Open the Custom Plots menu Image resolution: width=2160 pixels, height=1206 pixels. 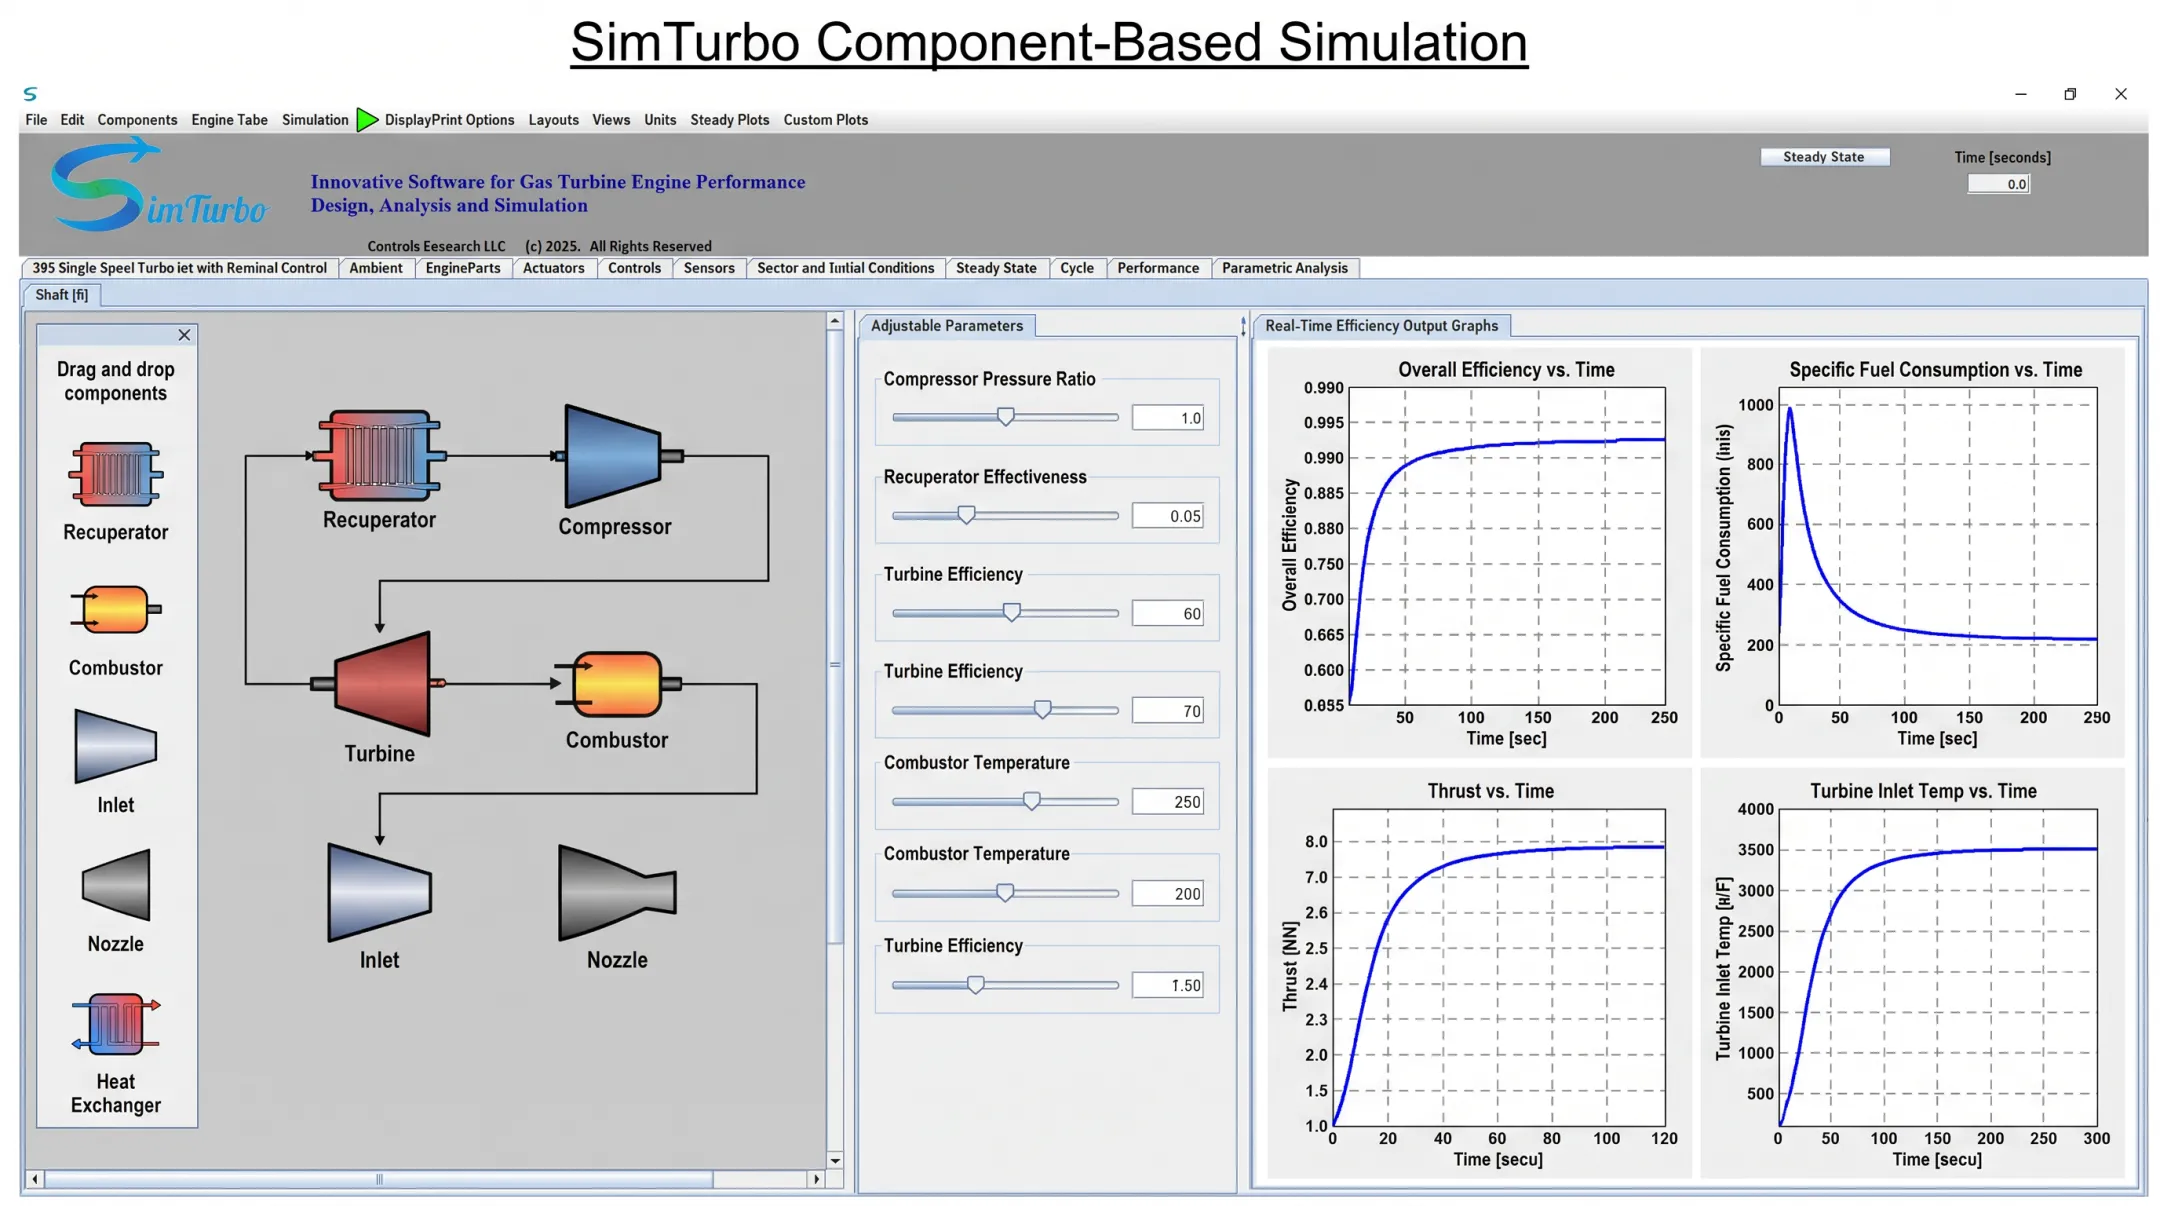point(825,120)
